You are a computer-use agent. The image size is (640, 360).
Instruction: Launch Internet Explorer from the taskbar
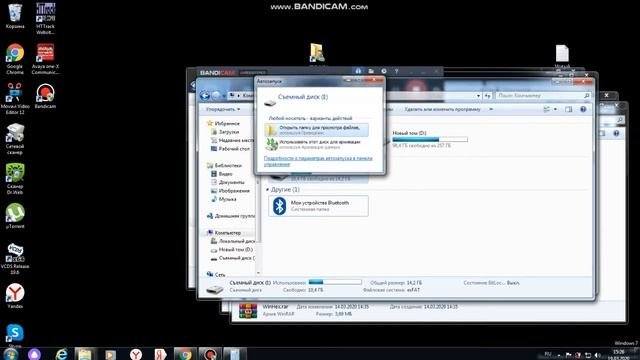tap(61, 354)
